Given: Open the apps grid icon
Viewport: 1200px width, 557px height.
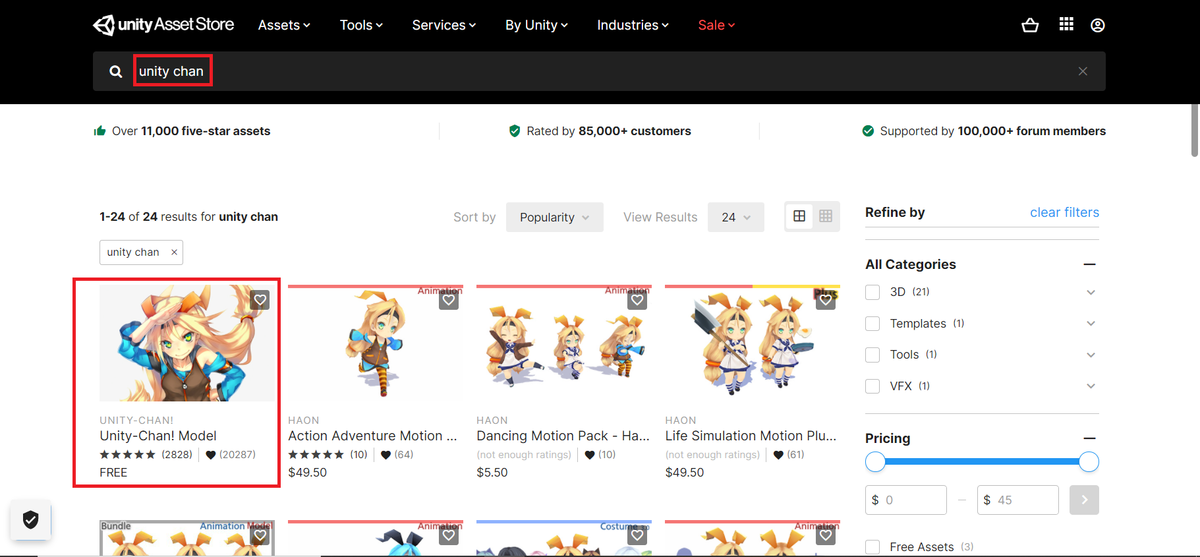Looking at the screenshot, I should point(1066,24).
